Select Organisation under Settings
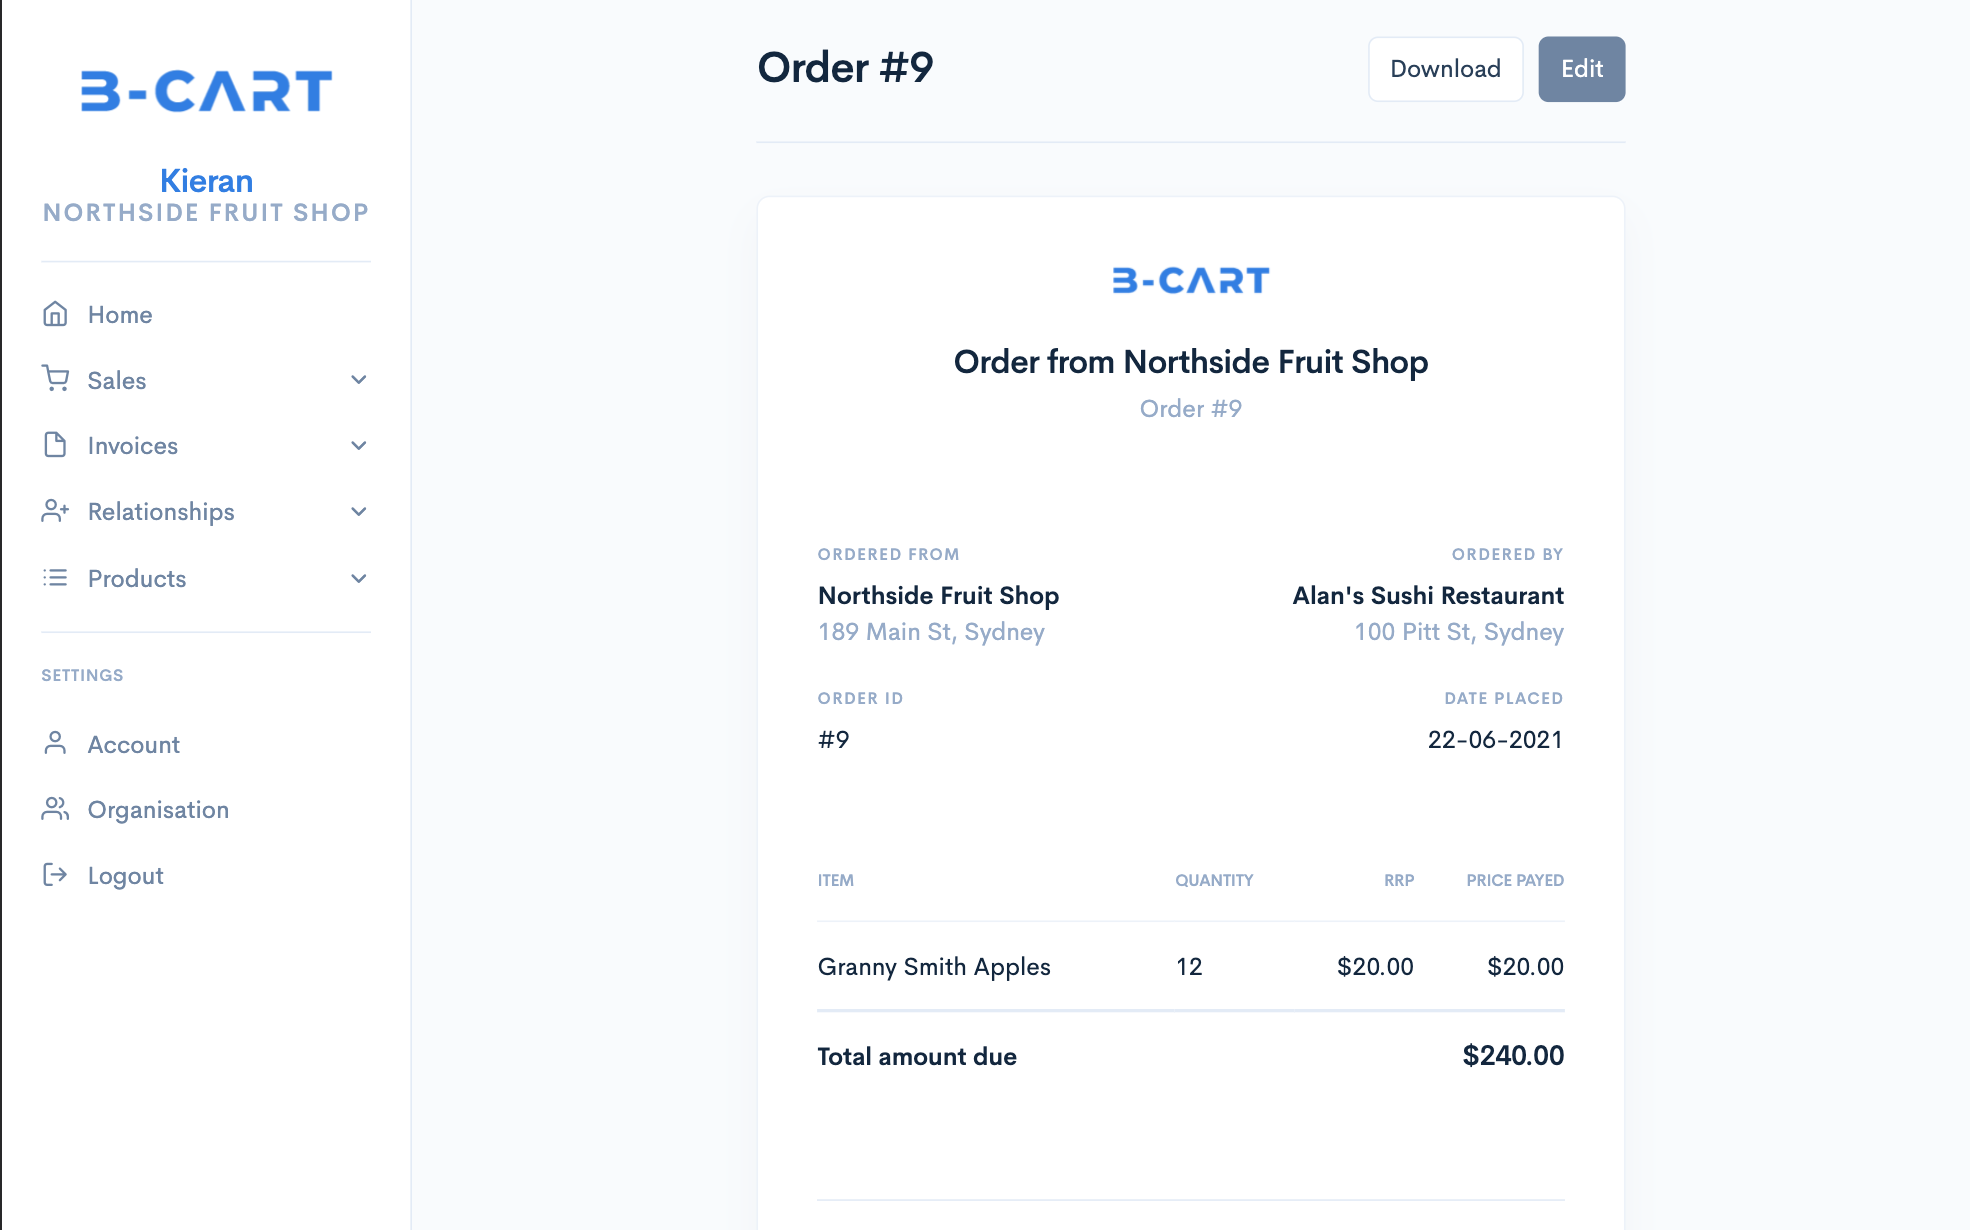 click(158, 809)
